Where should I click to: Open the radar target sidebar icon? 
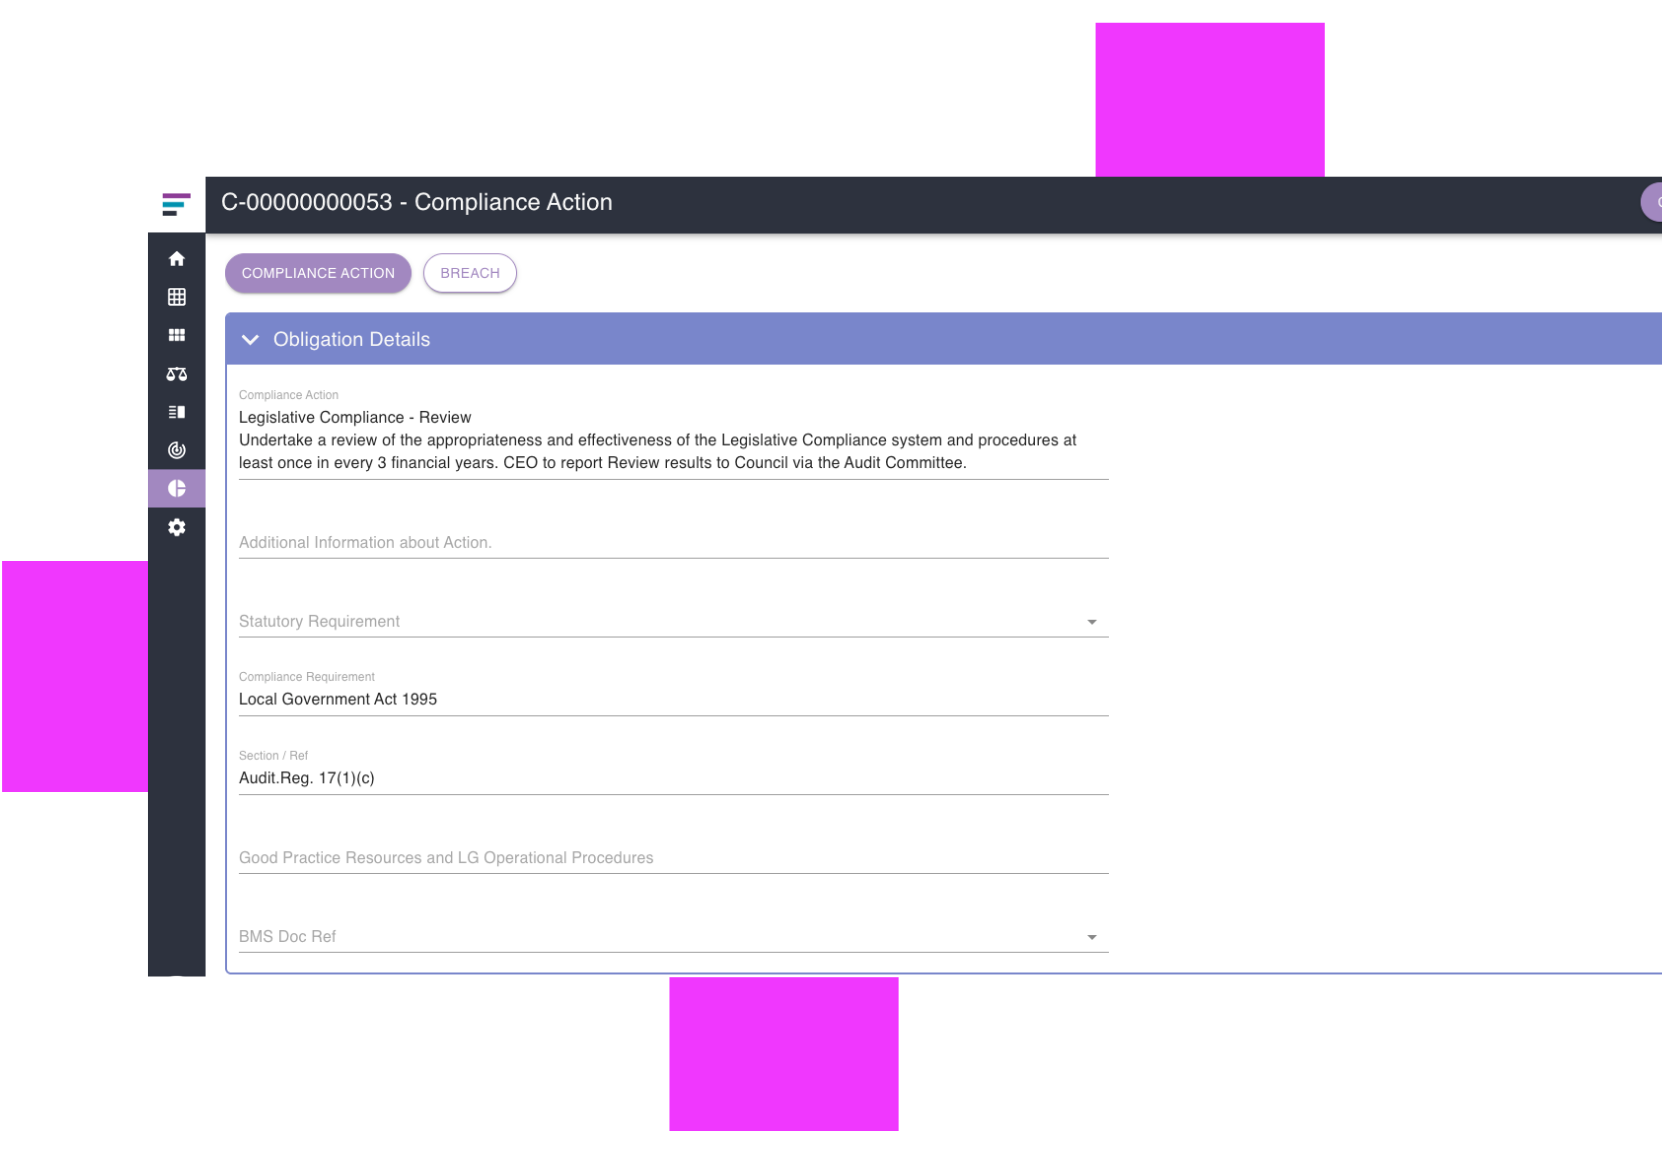(x=177, y=450)
